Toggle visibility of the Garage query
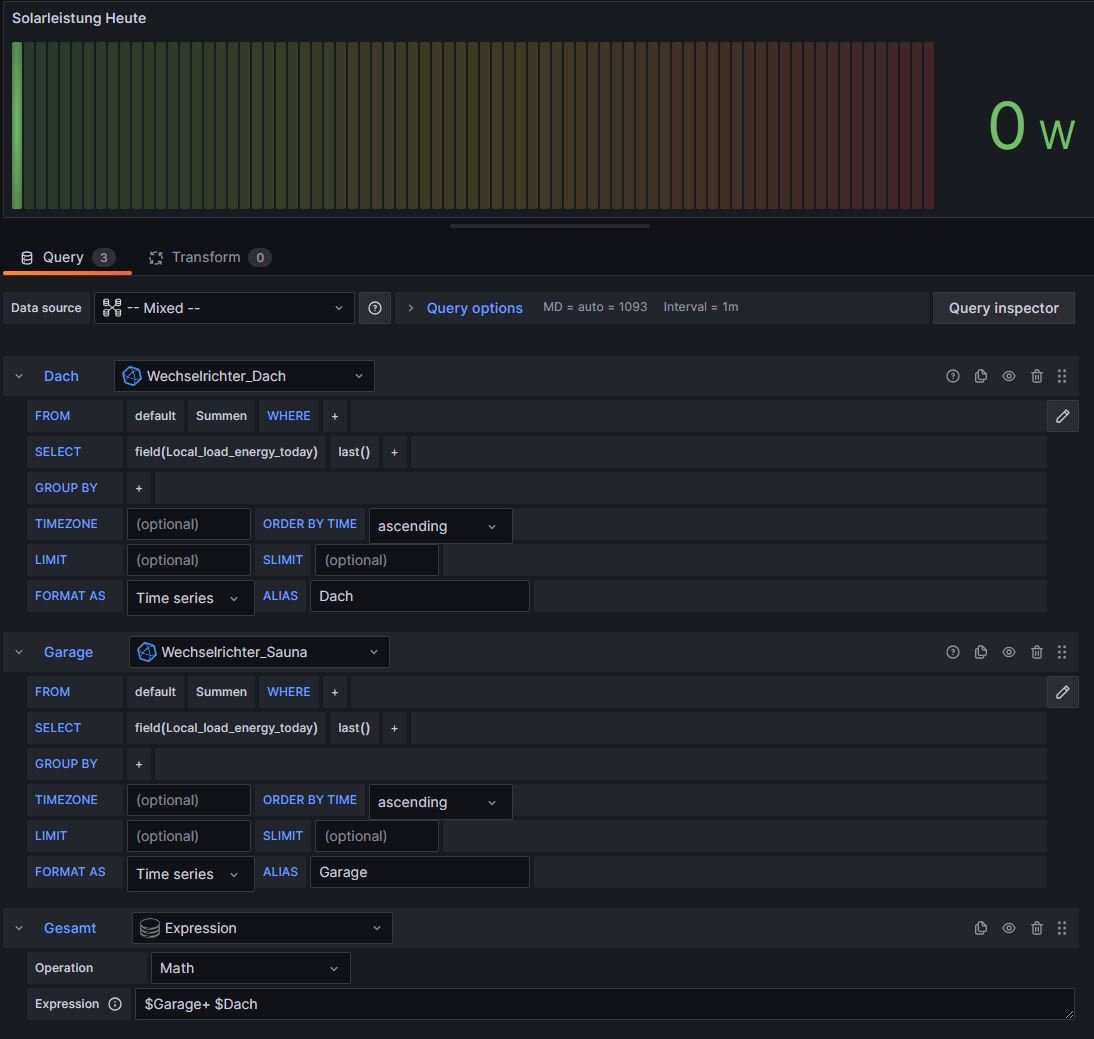Viewport: 1094px width, 1039px height. click(x=1008, y=652)
